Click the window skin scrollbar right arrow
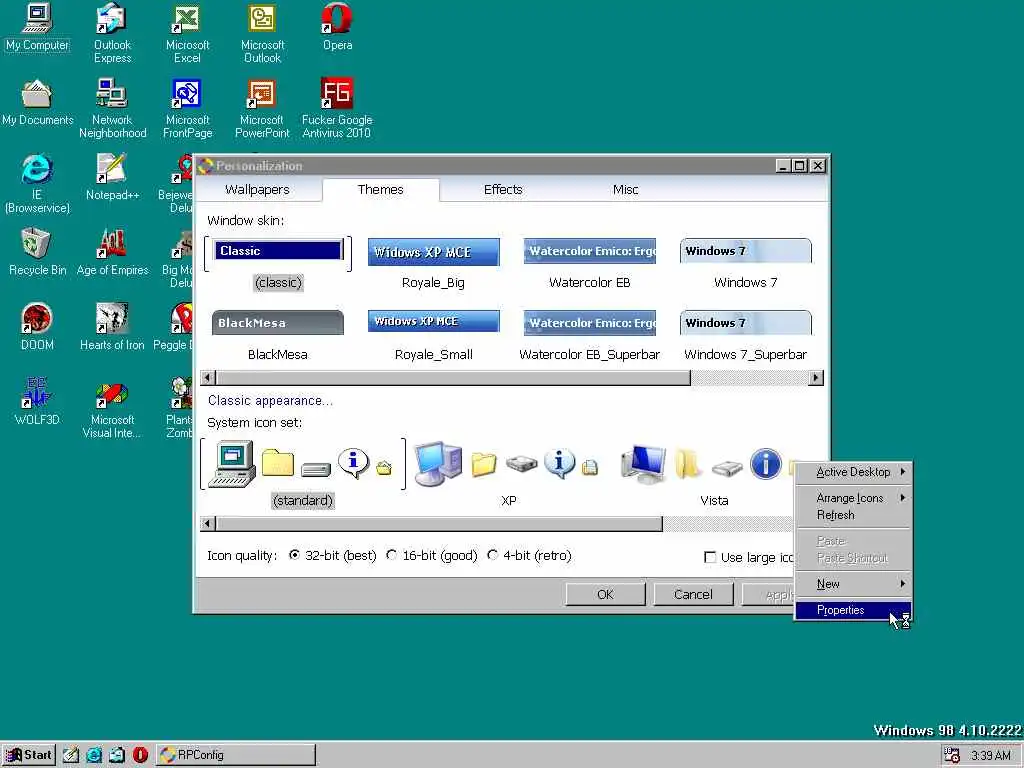Viewport: 1024px width, 768px height. point(816,377)
